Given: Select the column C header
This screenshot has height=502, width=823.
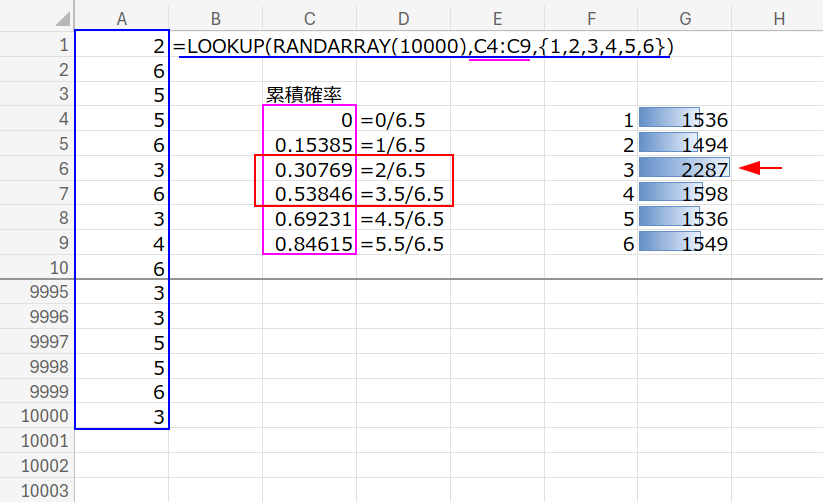Looking at the screenshot, I should [x=309, y=15].
